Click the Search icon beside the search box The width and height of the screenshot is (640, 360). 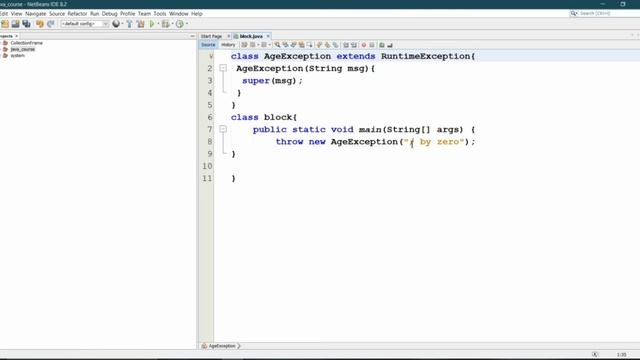(x=573, y=13)
